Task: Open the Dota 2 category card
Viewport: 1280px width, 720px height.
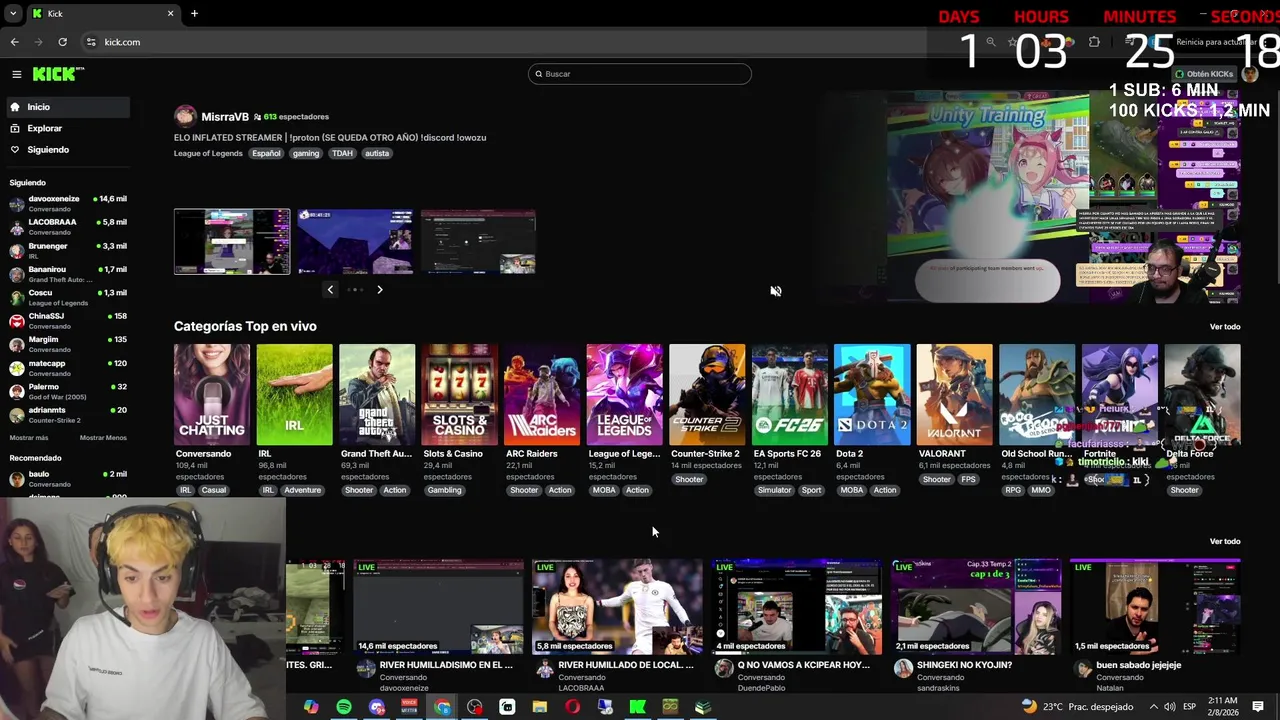Action: (872, 394)
